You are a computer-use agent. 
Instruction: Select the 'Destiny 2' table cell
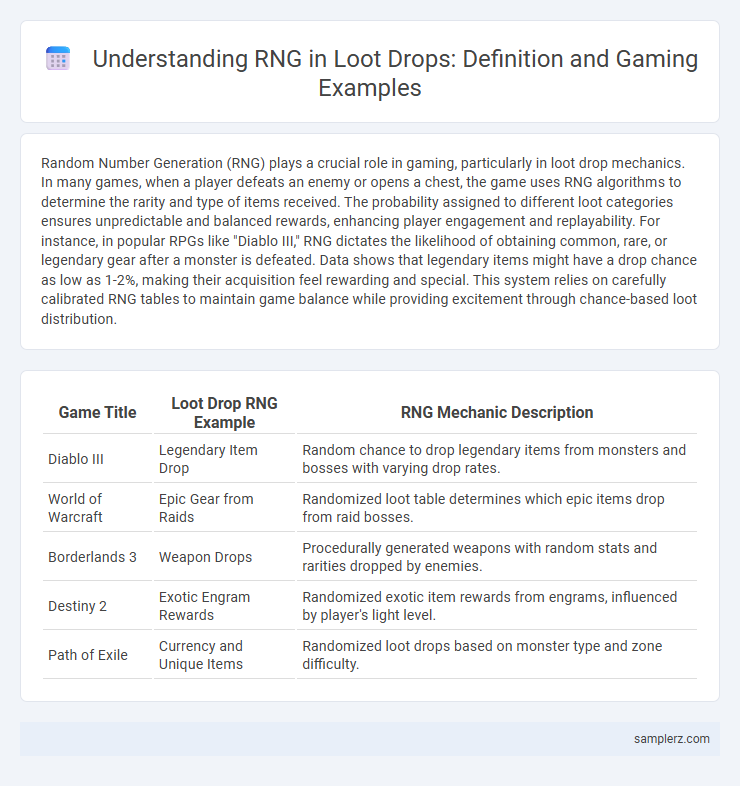(x=97, y=606)
